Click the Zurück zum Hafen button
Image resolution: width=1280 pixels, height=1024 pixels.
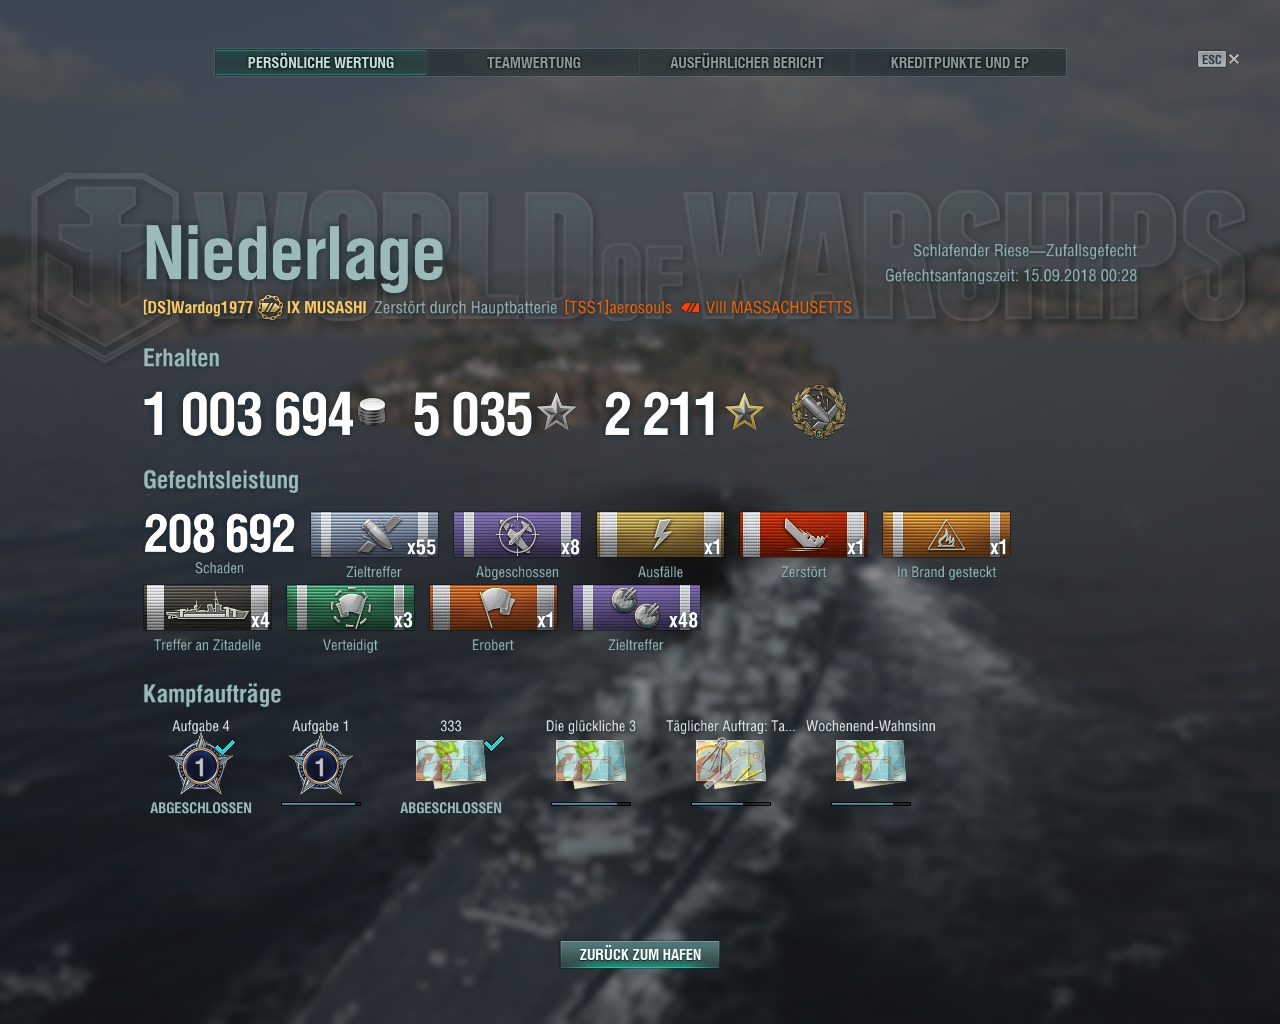[640, 954]
